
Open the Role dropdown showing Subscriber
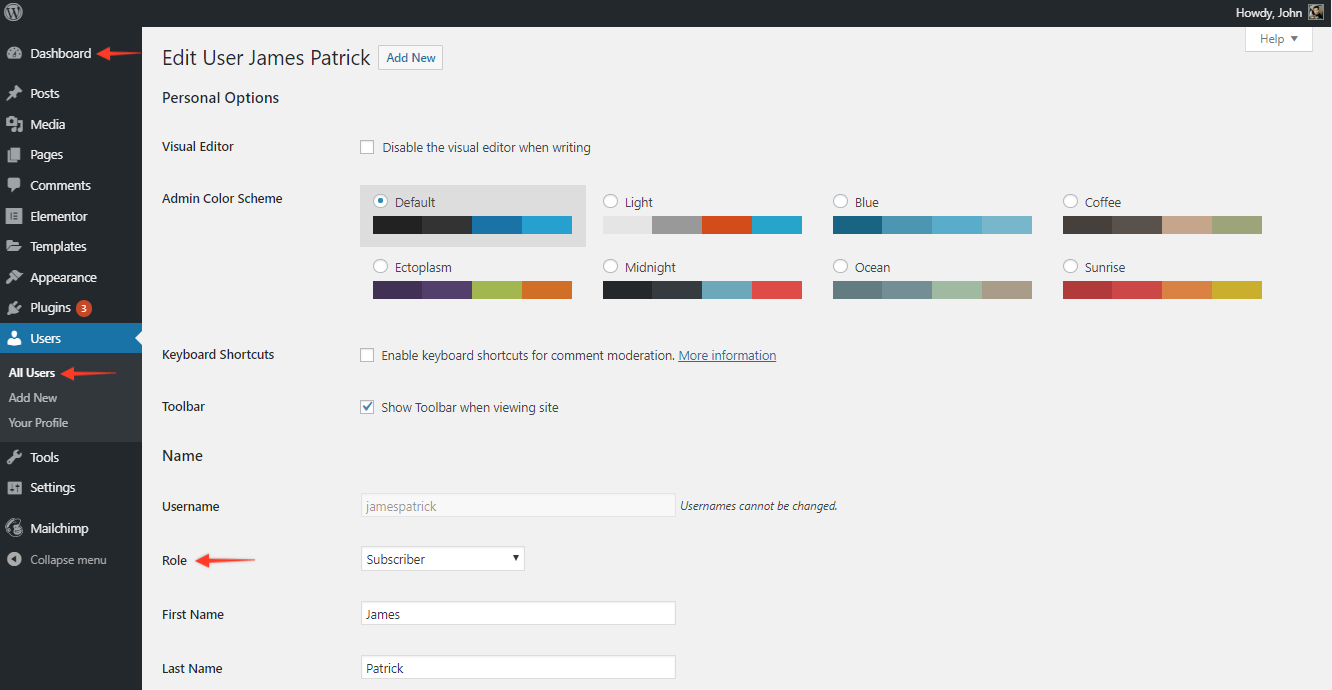click(442, 559)
